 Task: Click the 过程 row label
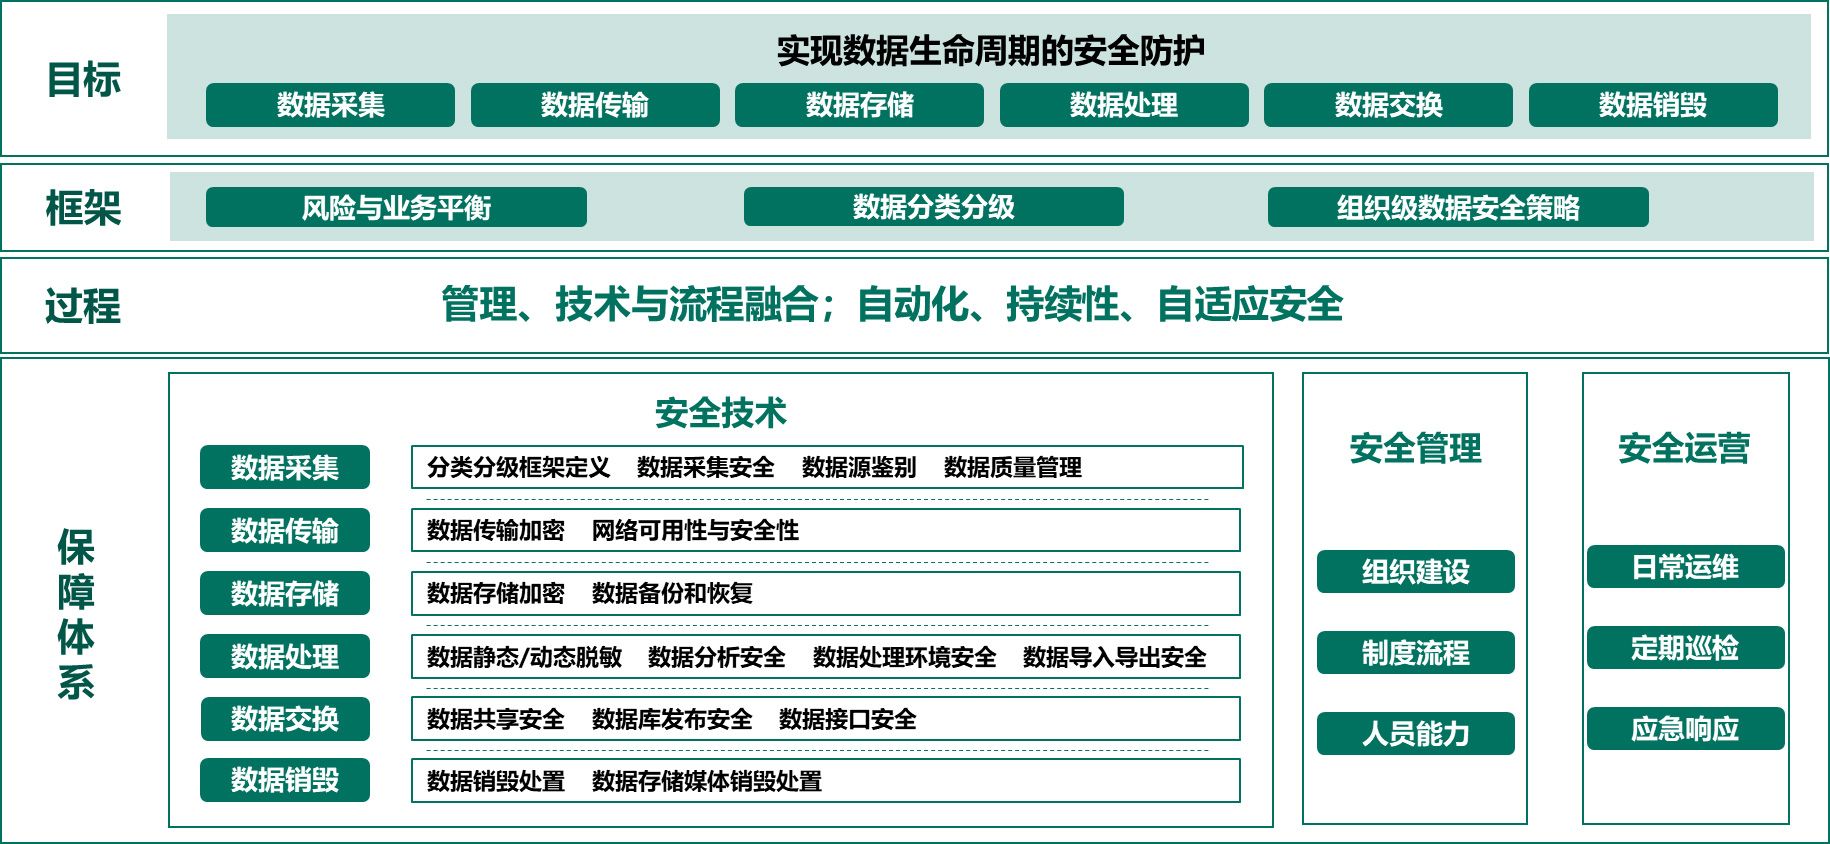pyautogui.click(x=83, y=306)
